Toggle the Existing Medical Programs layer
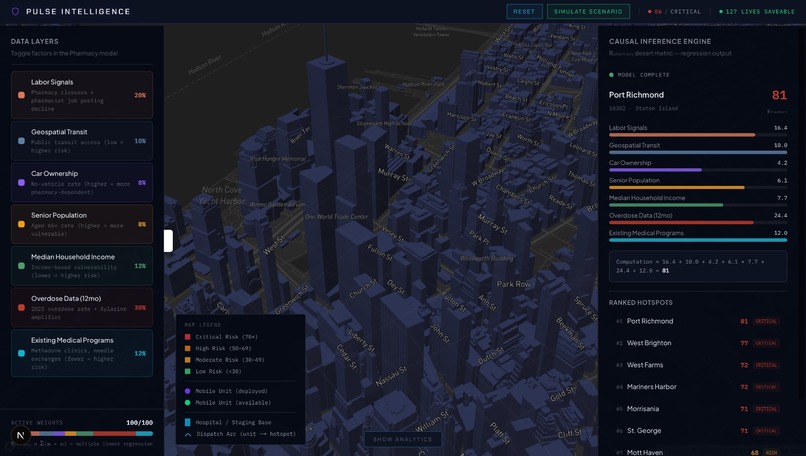 pos(82,353)
